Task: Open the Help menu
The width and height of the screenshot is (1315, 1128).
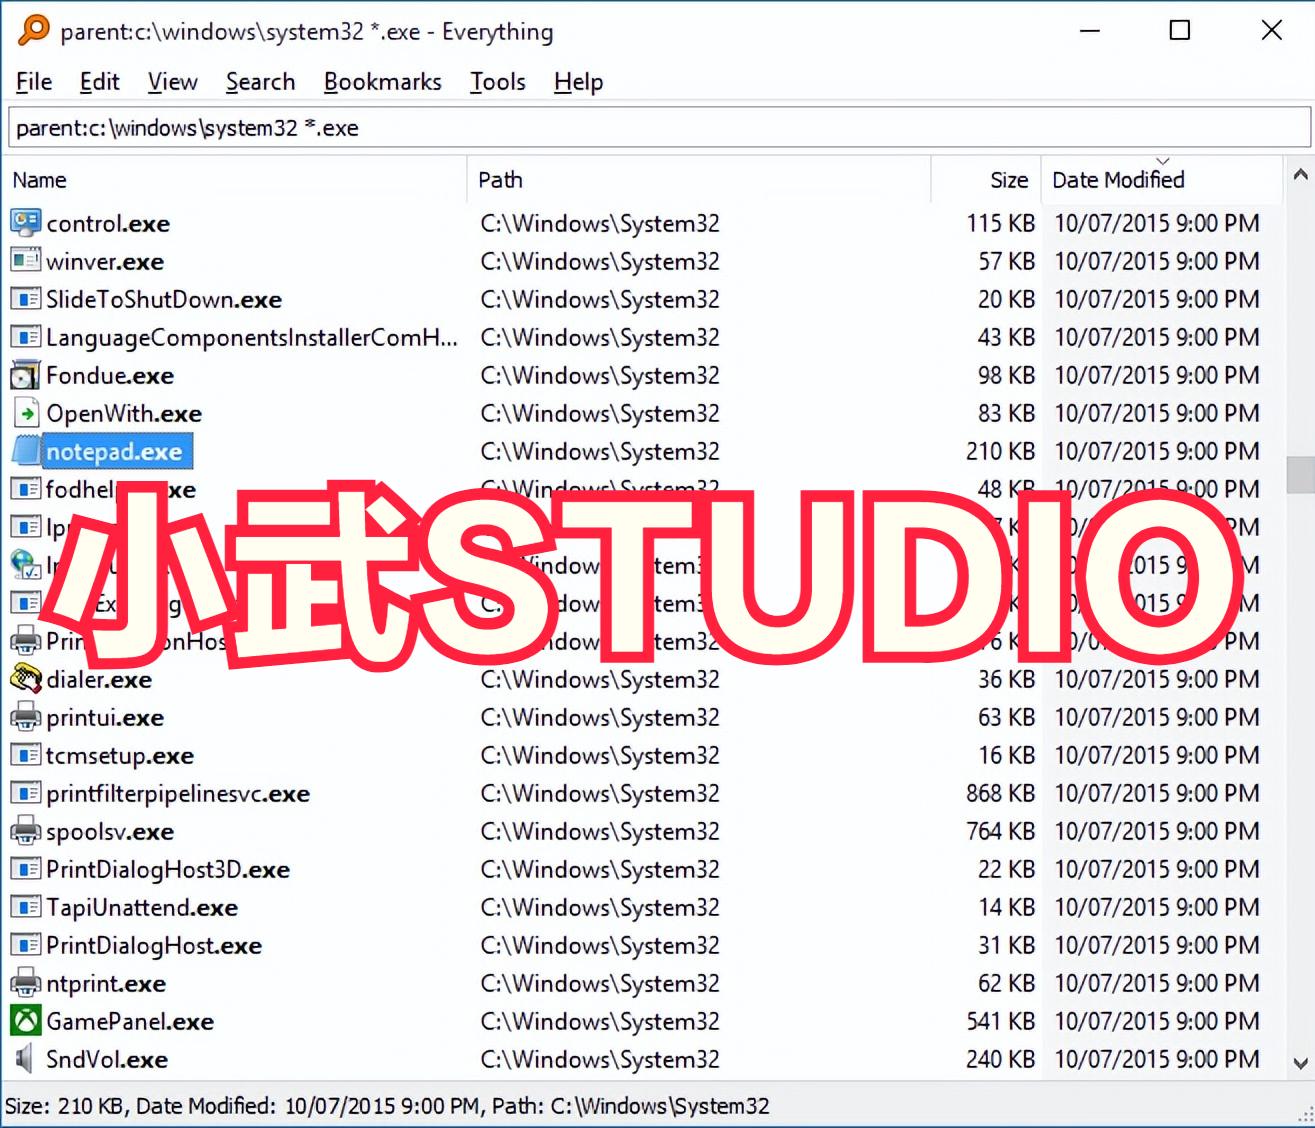Action: 578,82
